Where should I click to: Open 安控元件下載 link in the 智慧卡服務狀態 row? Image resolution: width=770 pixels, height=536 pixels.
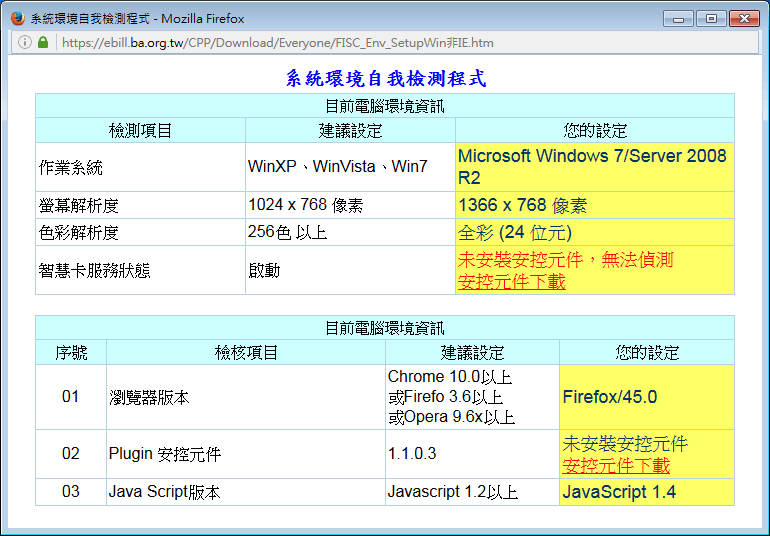[511, 282]
